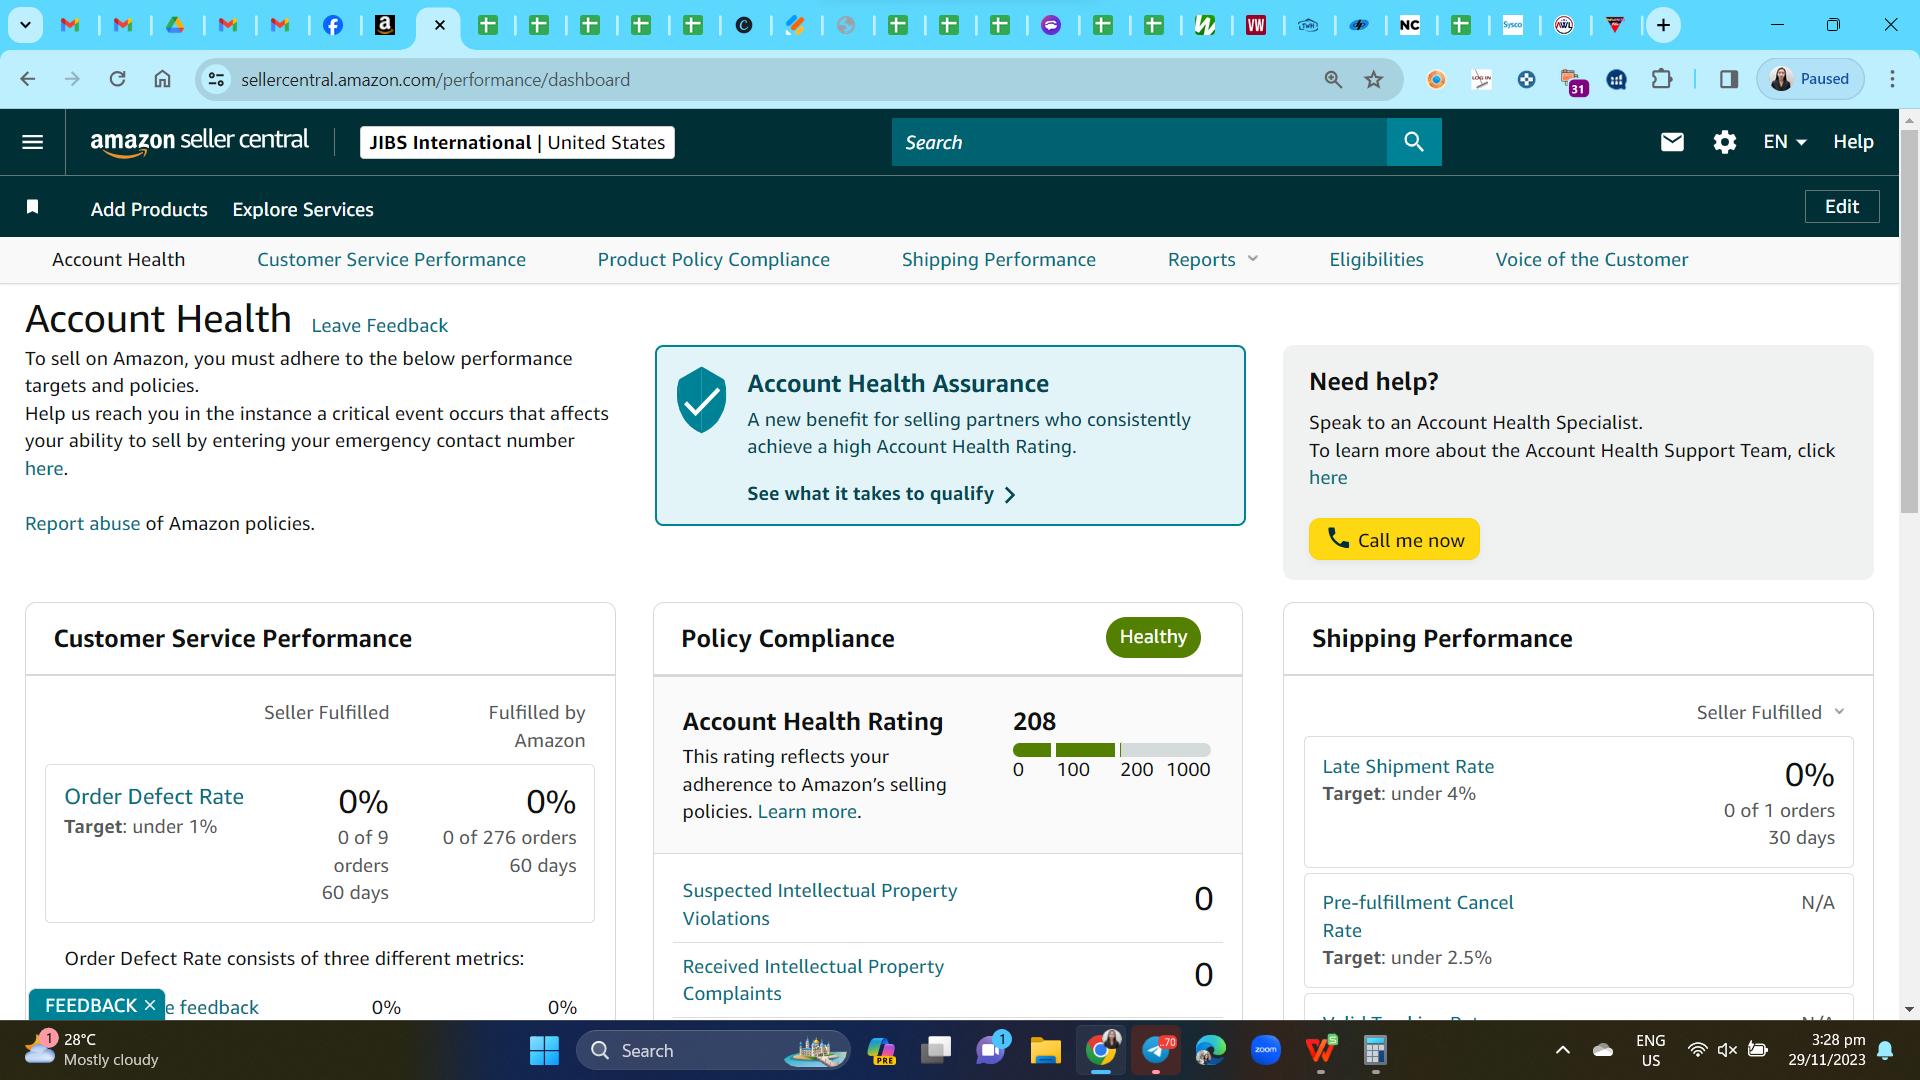Image resolution: width=1920 pixels, height=1080 pixels.
Task: Go to the Shipping Performance tab
Action: coord(998,260)
